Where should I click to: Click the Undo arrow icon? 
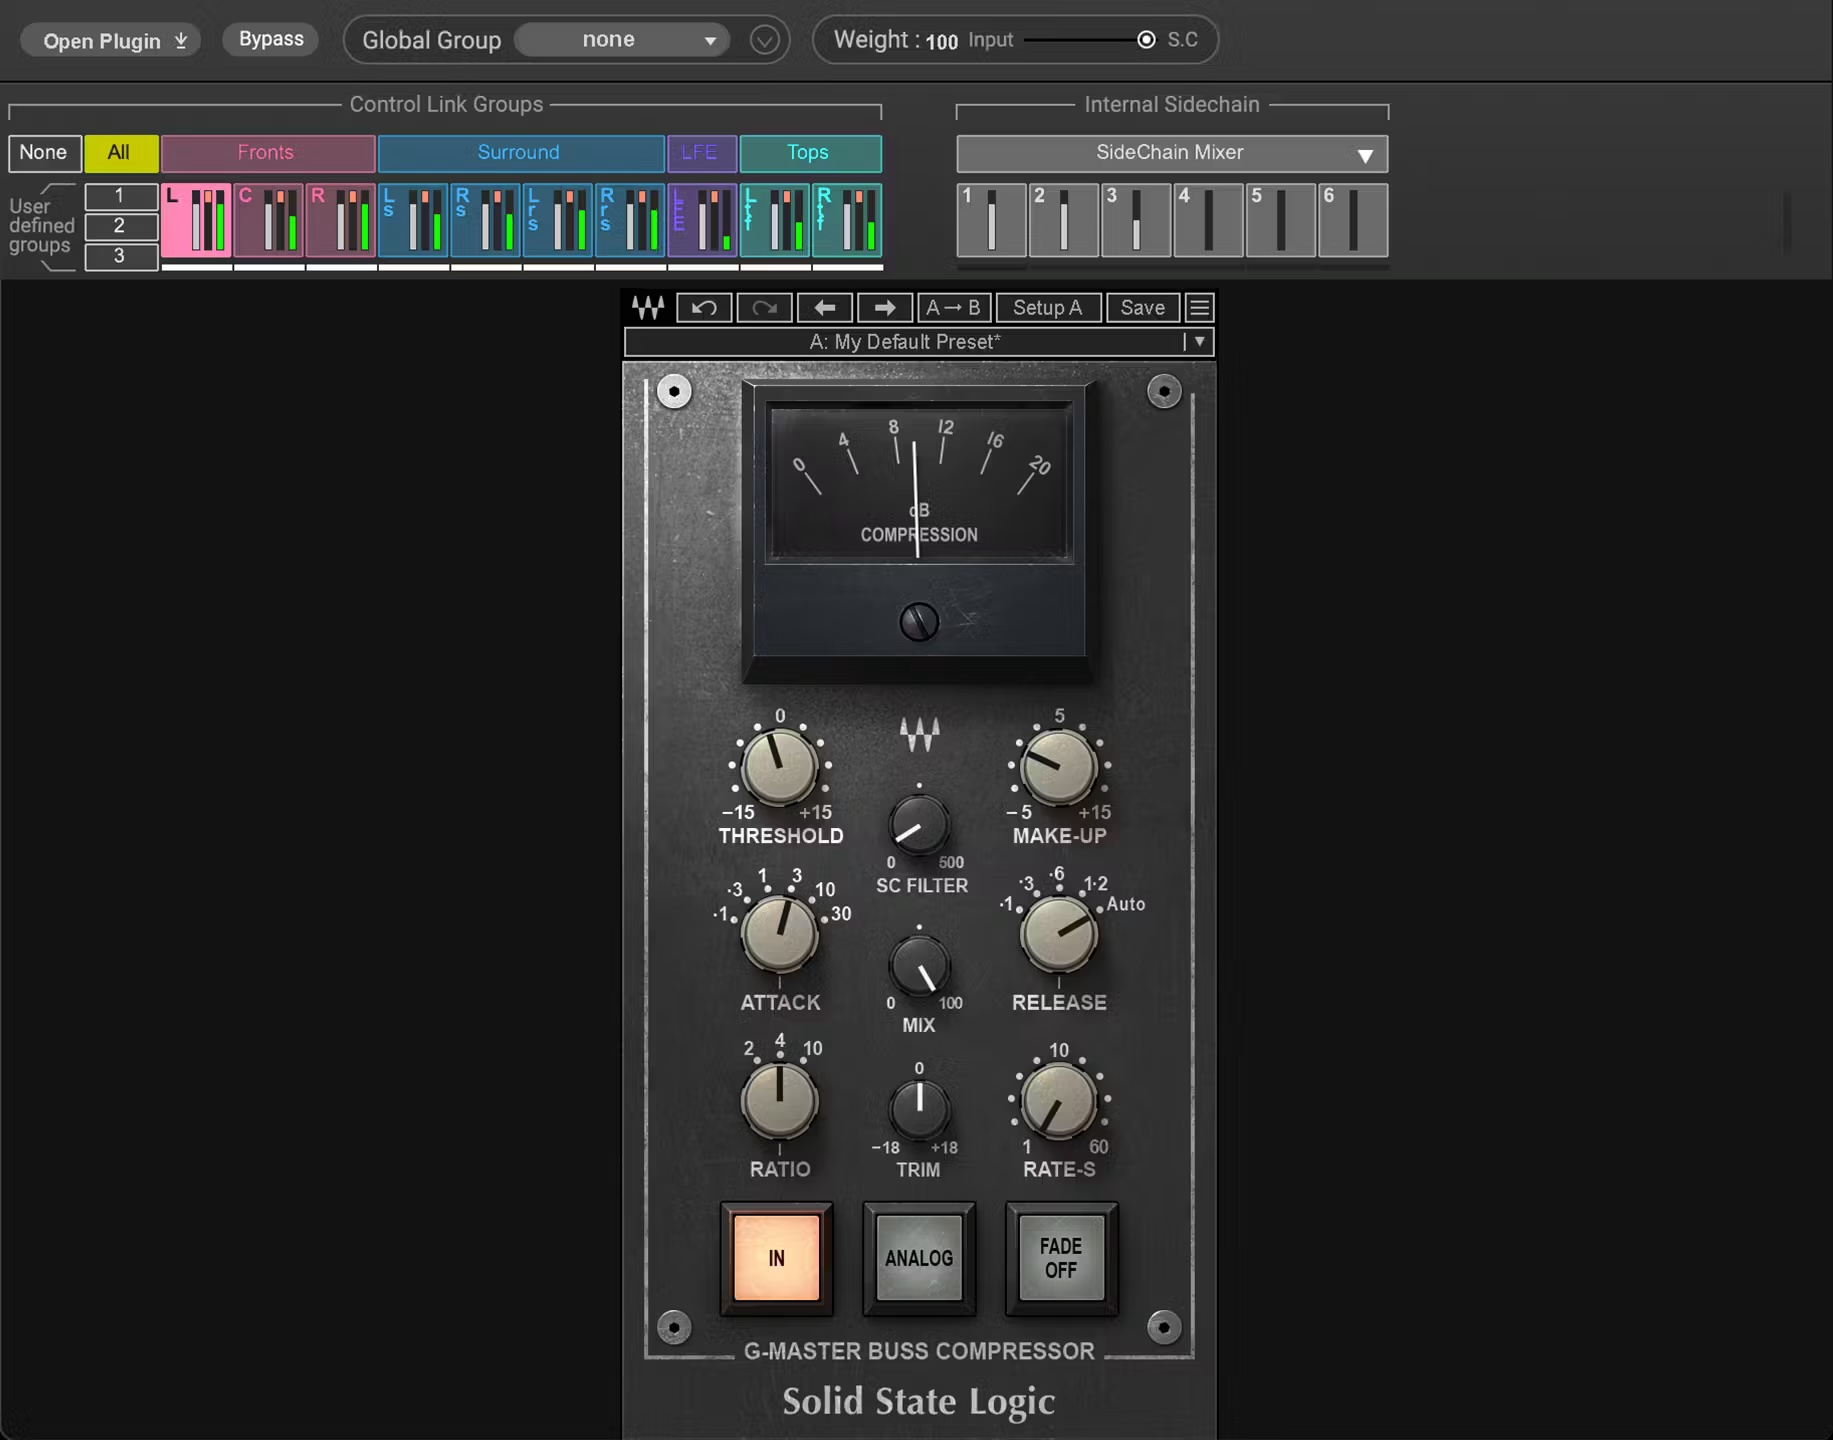coord(704,308)
